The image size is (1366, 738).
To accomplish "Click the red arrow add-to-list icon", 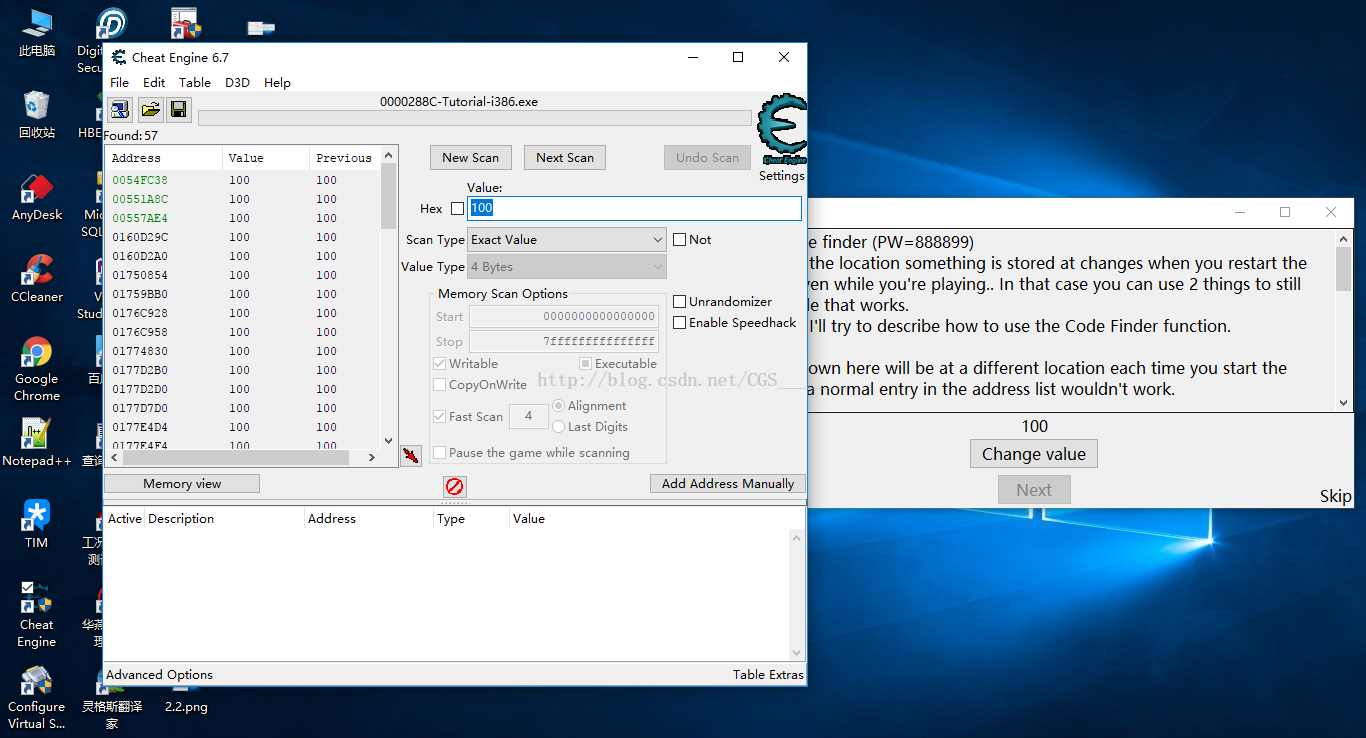I will tap(410, 456).
